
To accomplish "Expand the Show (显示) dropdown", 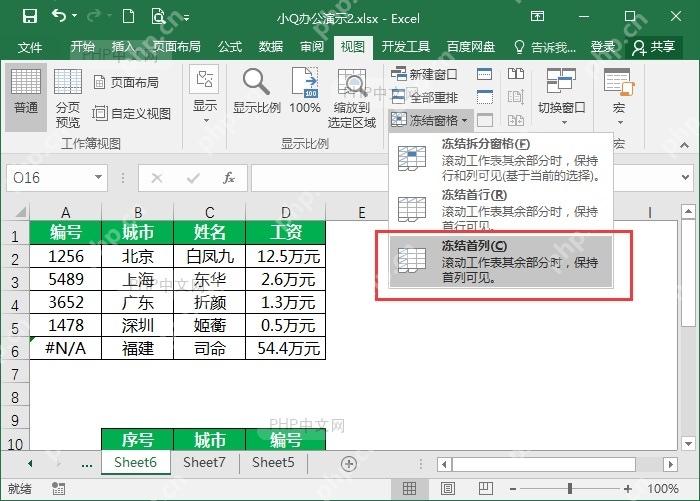I will point(205,96).
